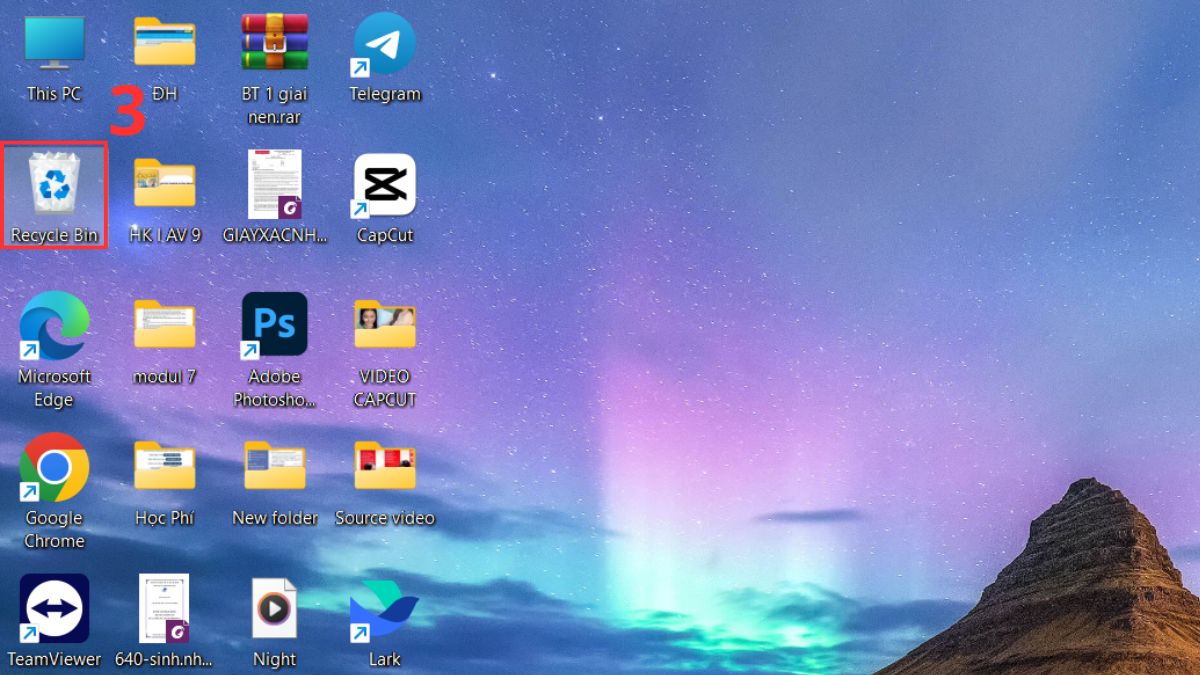This screenshot has height=675, width=1200.
Task: Open This PC
Action: click(55, 42)
